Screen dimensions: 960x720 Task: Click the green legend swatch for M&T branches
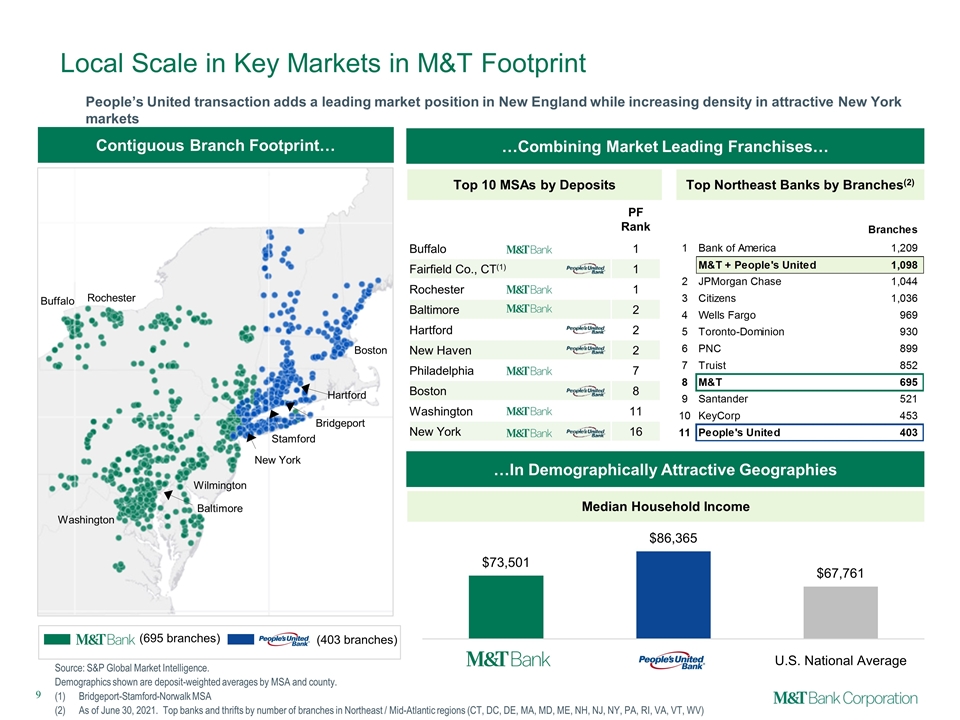pos(57,639)
